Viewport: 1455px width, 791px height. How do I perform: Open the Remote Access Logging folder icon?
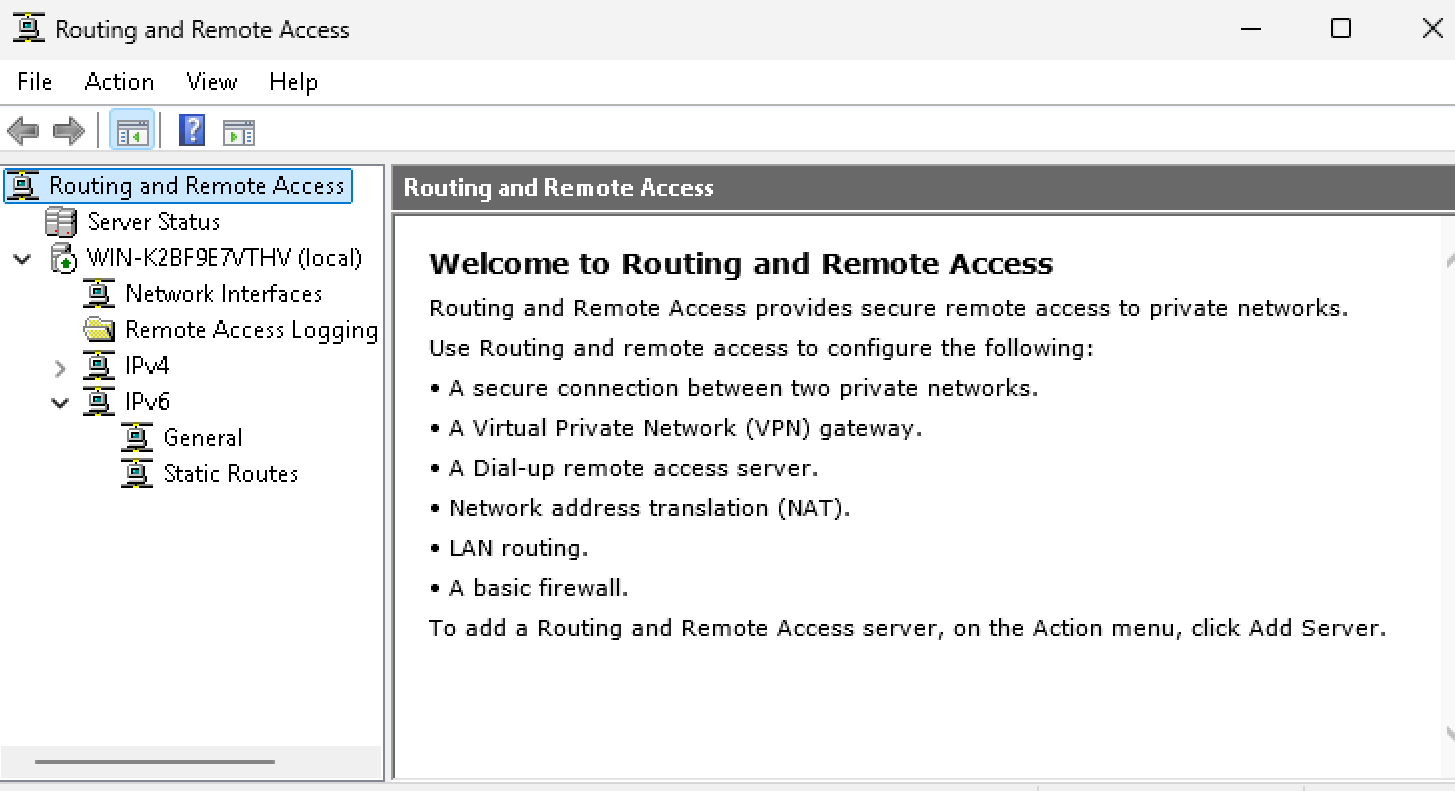98,330
